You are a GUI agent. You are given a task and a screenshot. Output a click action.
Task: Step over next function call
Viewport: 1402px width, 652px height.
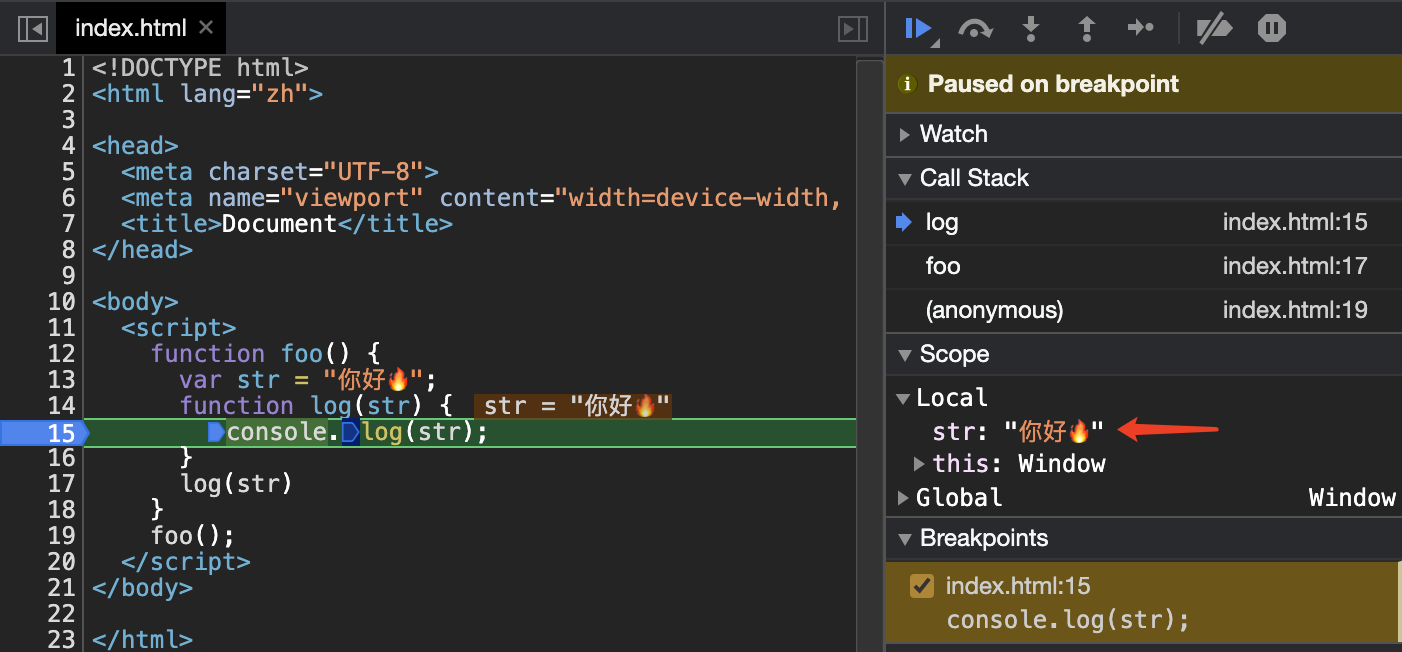click(x=975, y=28)
